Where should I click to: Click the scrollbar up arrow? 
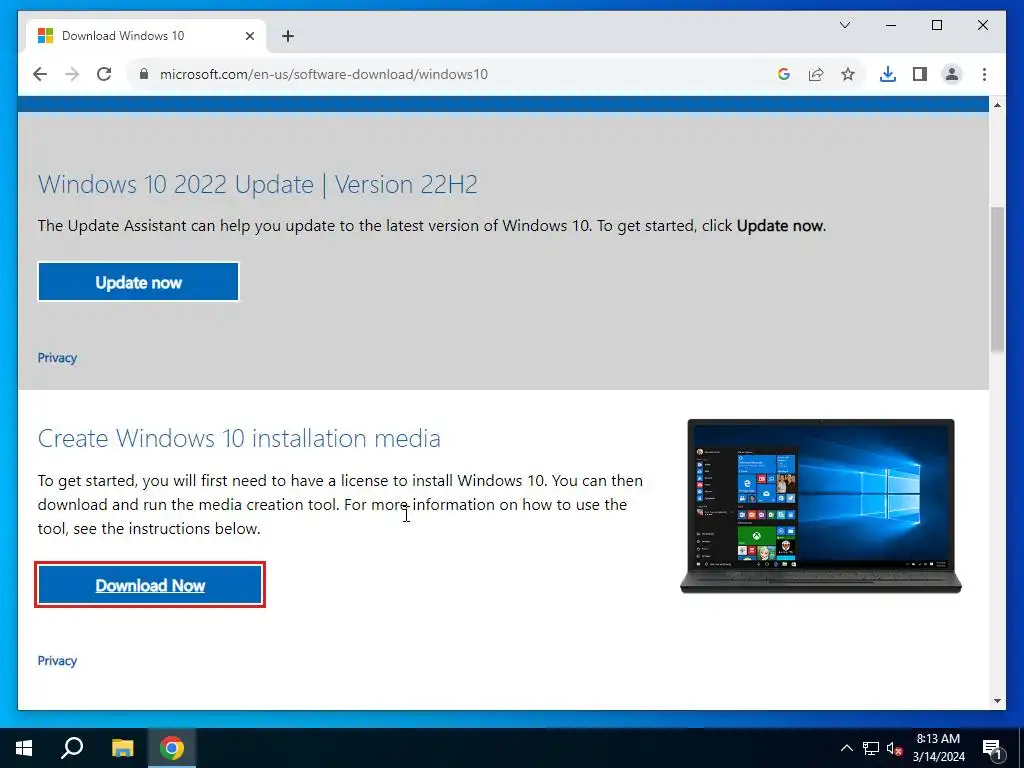point(997,105)
